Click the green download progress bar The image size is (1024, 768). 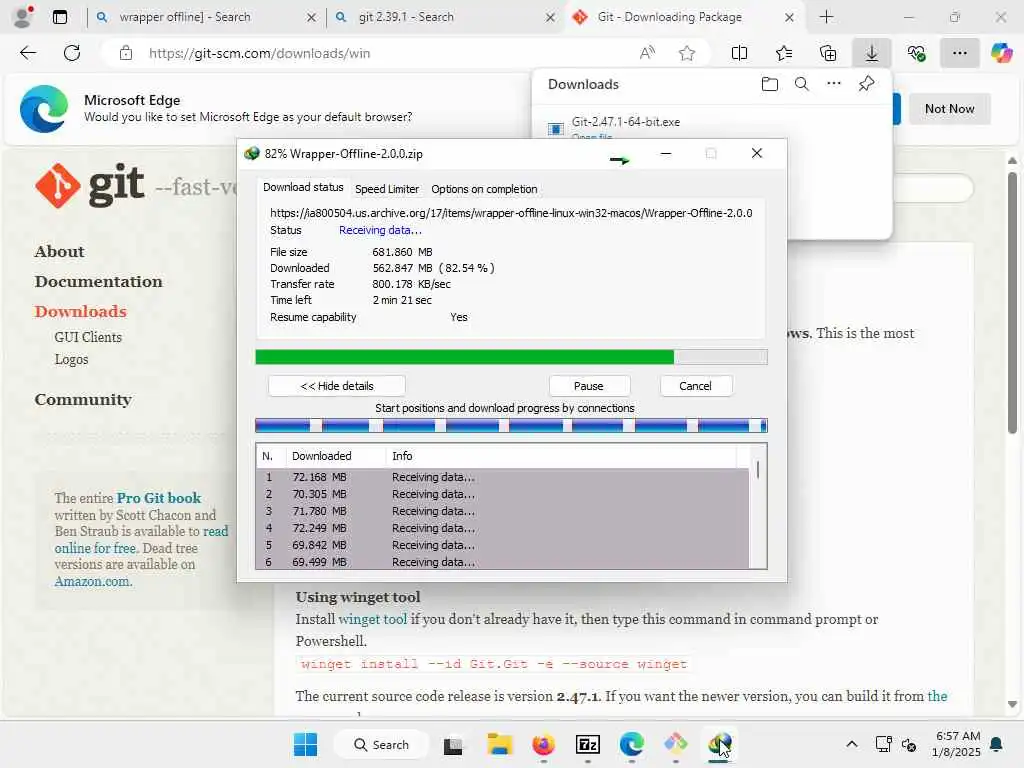coord(511,357)
